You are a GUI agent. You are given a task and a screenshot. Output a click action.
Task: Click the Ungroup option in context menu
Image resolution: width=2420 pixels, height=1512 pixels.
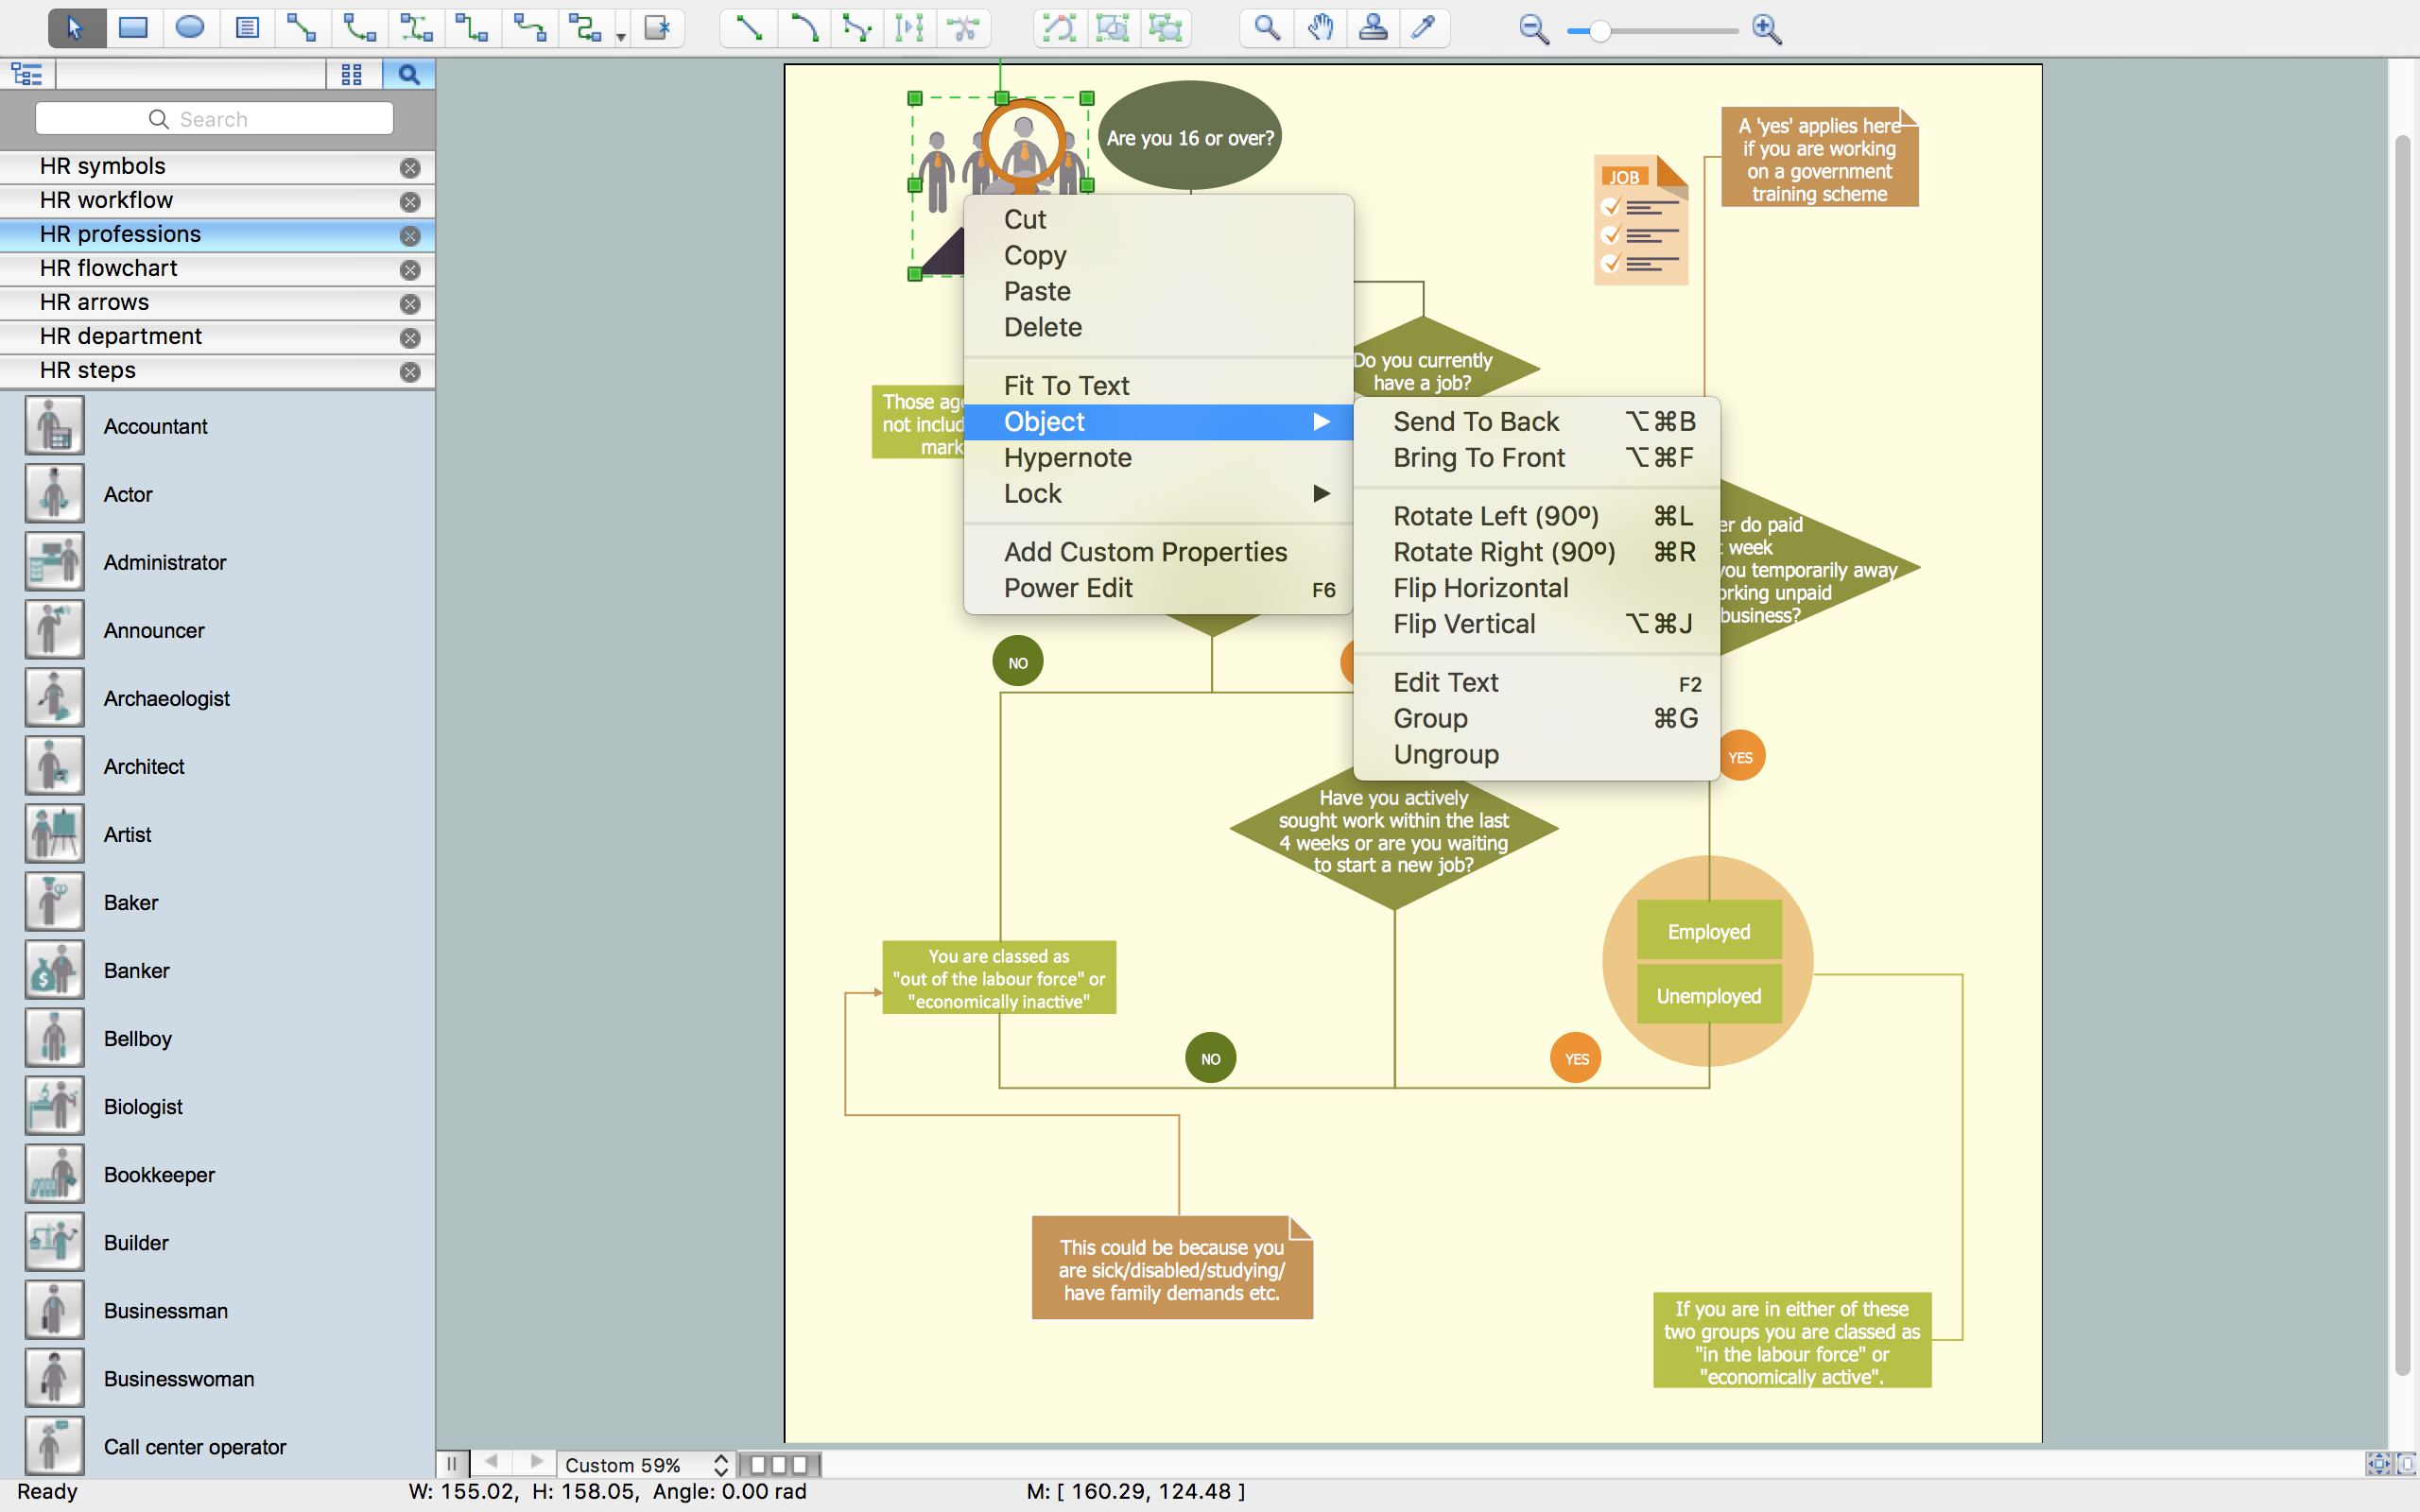[x=1446, y=752]
